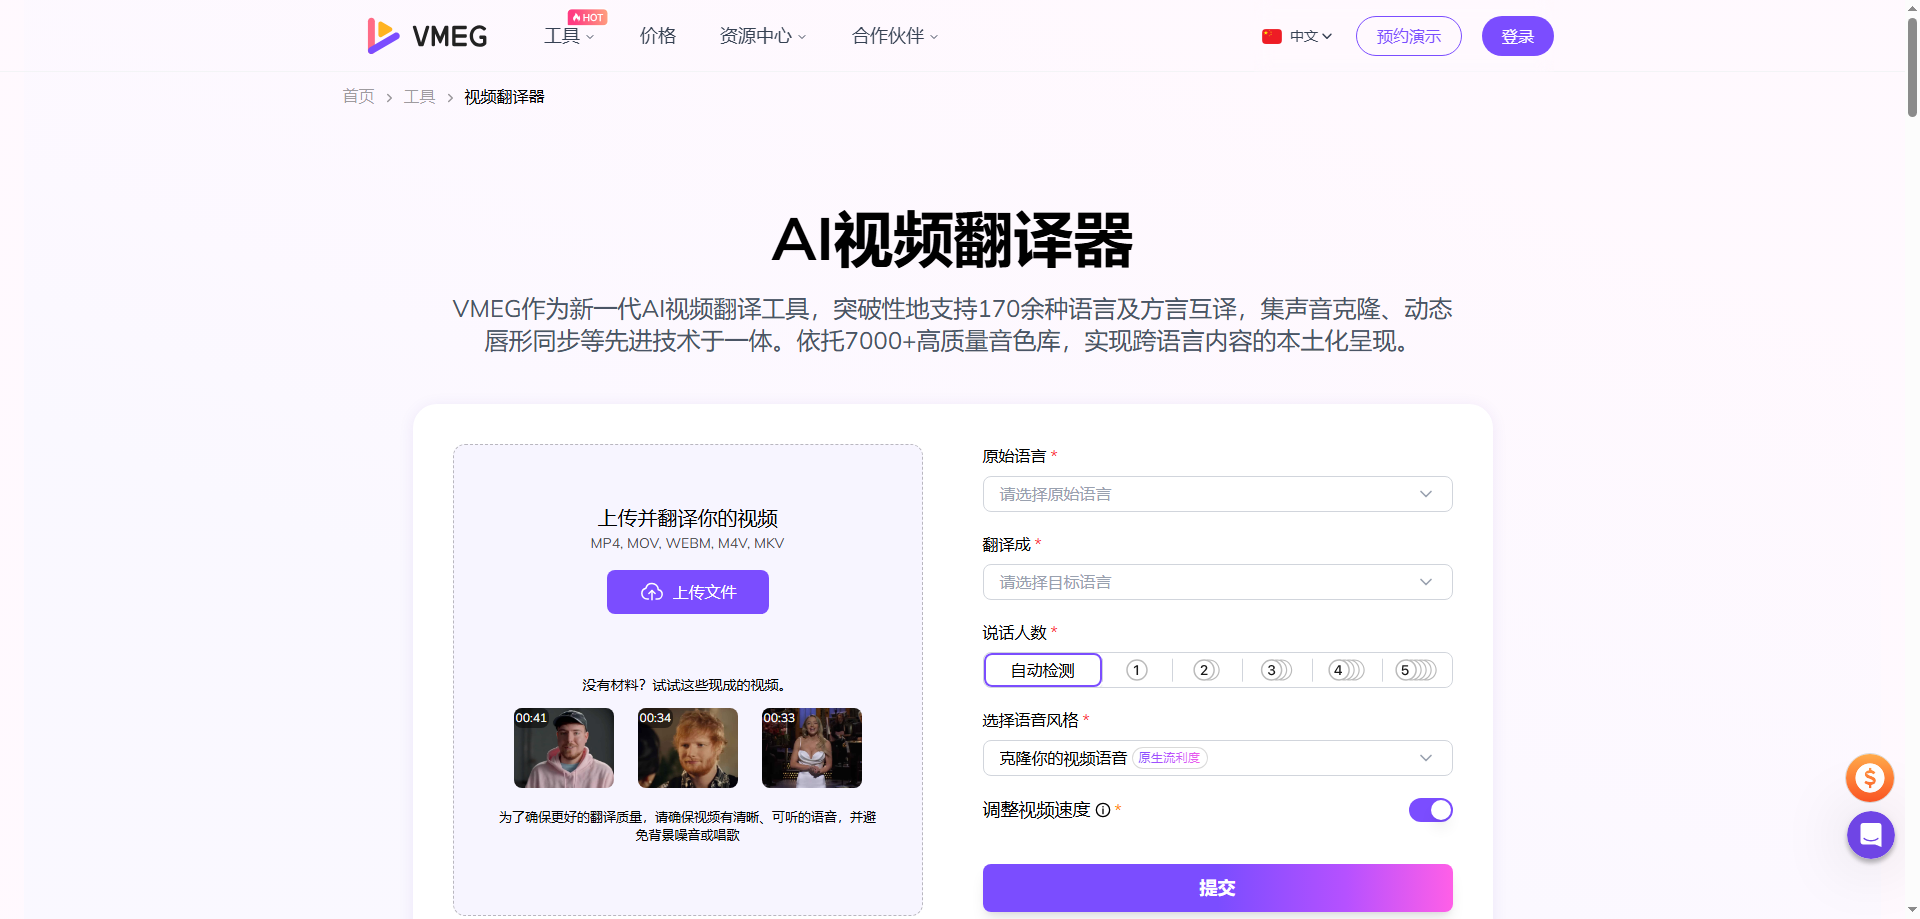
Task: Select 自动检测 speaker count option
Action: 1042,670
